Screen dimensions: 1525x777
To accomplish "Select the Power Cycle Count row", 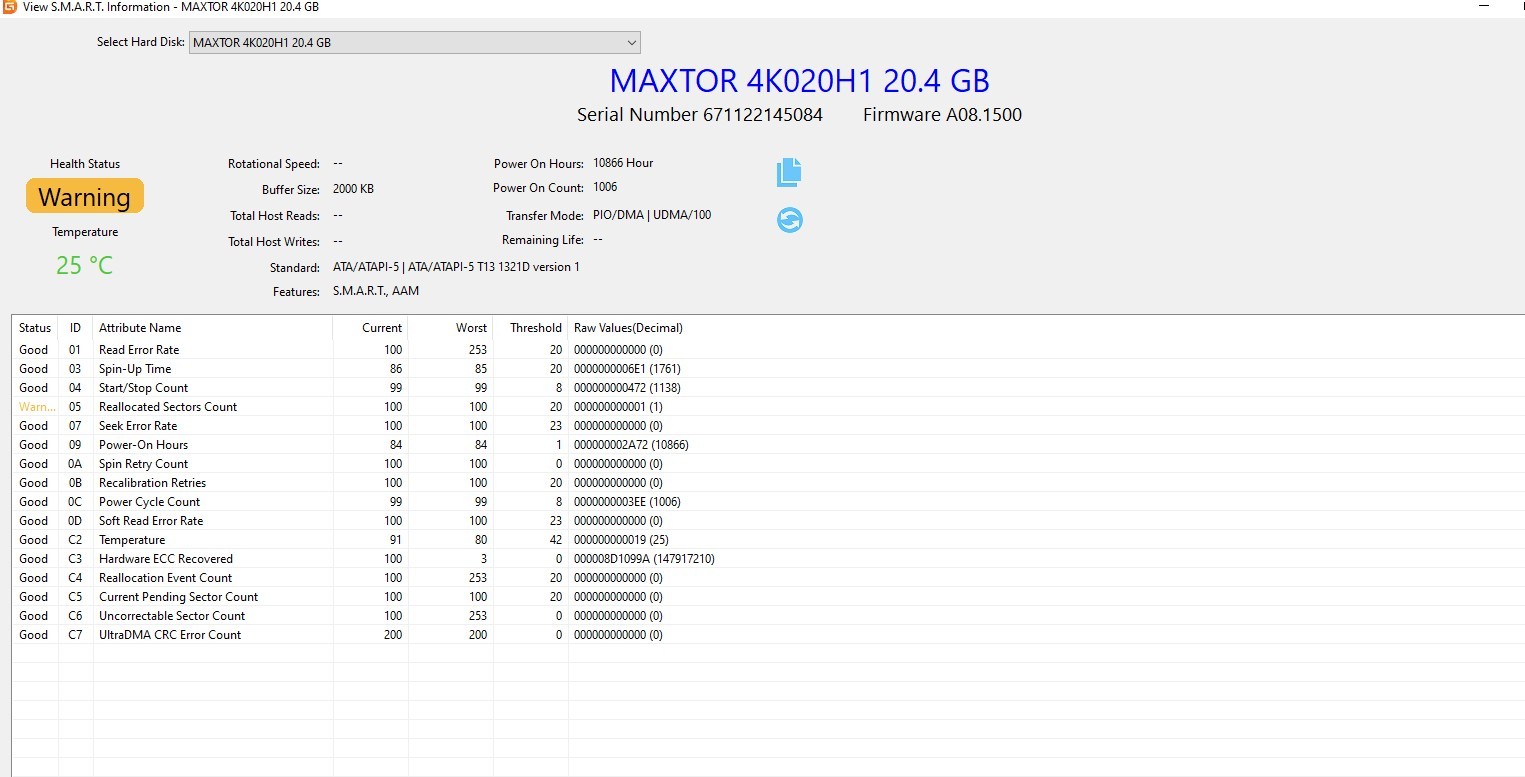I will pos(768,502).
